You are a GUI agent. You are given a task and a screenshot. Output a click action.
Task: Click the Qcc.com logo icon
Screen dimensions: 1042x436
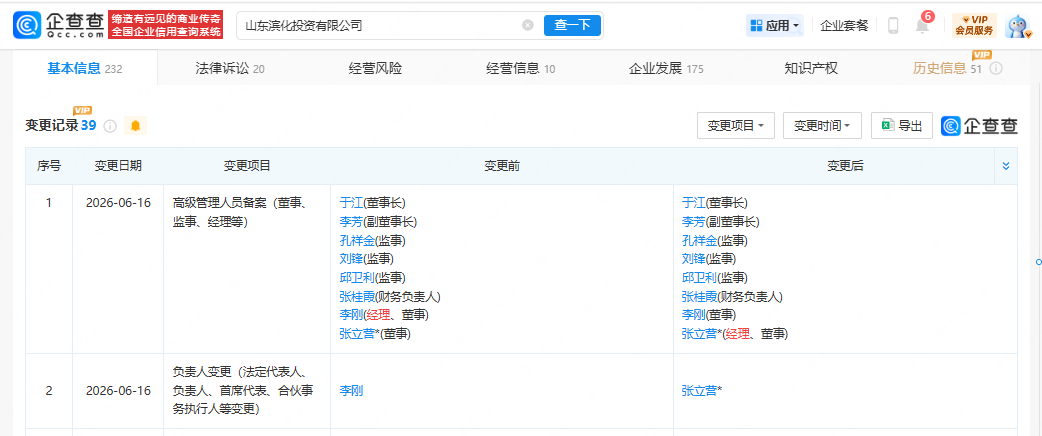[27, 25]
